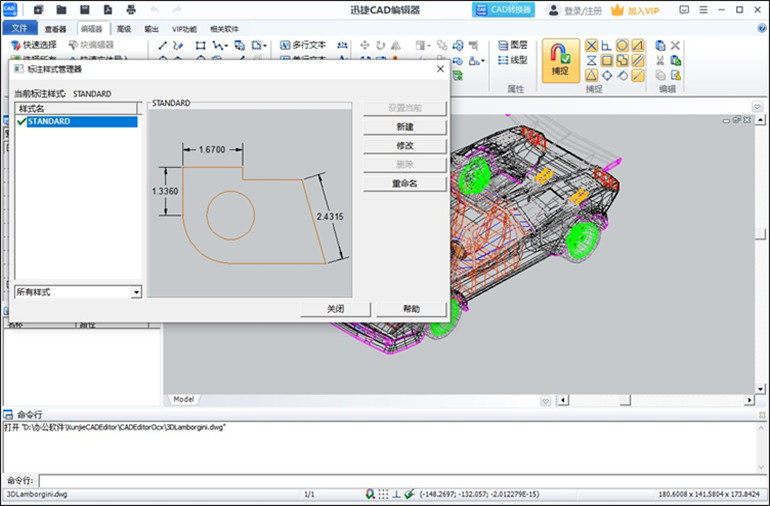Image resolution: width=770 pixels, height=506 pixels.
Task: Click the 多行文本 multiline text tool
Action: pos(303,45)
